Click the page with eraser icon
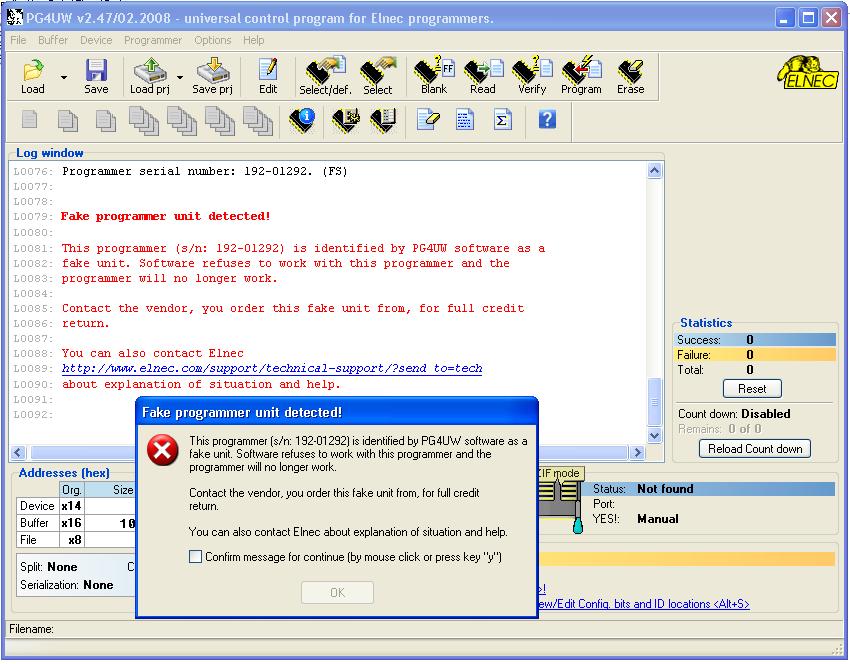 (x=428, y=120)
